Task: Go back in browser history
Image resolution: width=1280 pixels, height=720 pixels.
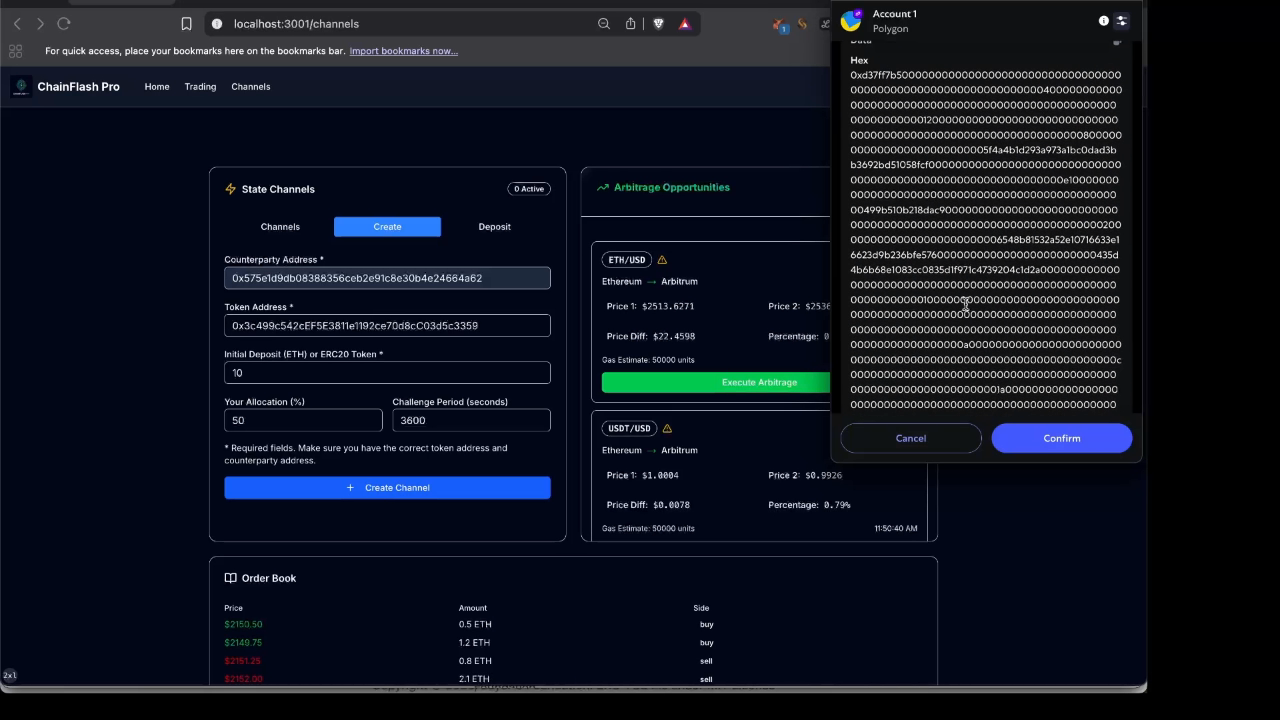Action: click(17, 23)
